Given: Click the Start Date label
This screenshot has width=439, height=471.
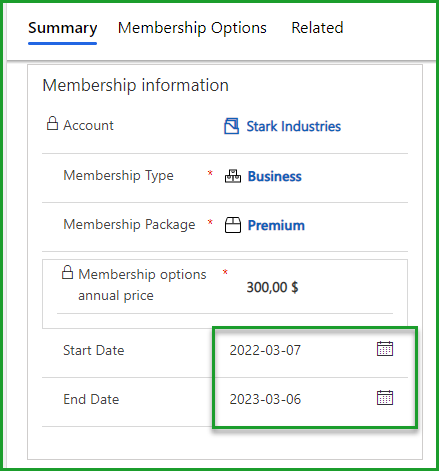Looking at the screenshot, I should pyautogui.click(x=94, y=350).
